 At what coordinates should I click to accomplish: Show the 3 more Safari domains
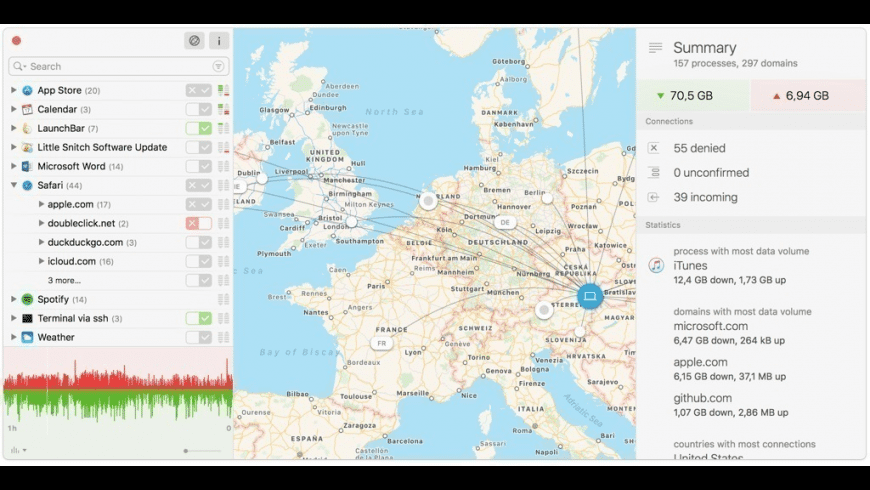click(64, 280)
